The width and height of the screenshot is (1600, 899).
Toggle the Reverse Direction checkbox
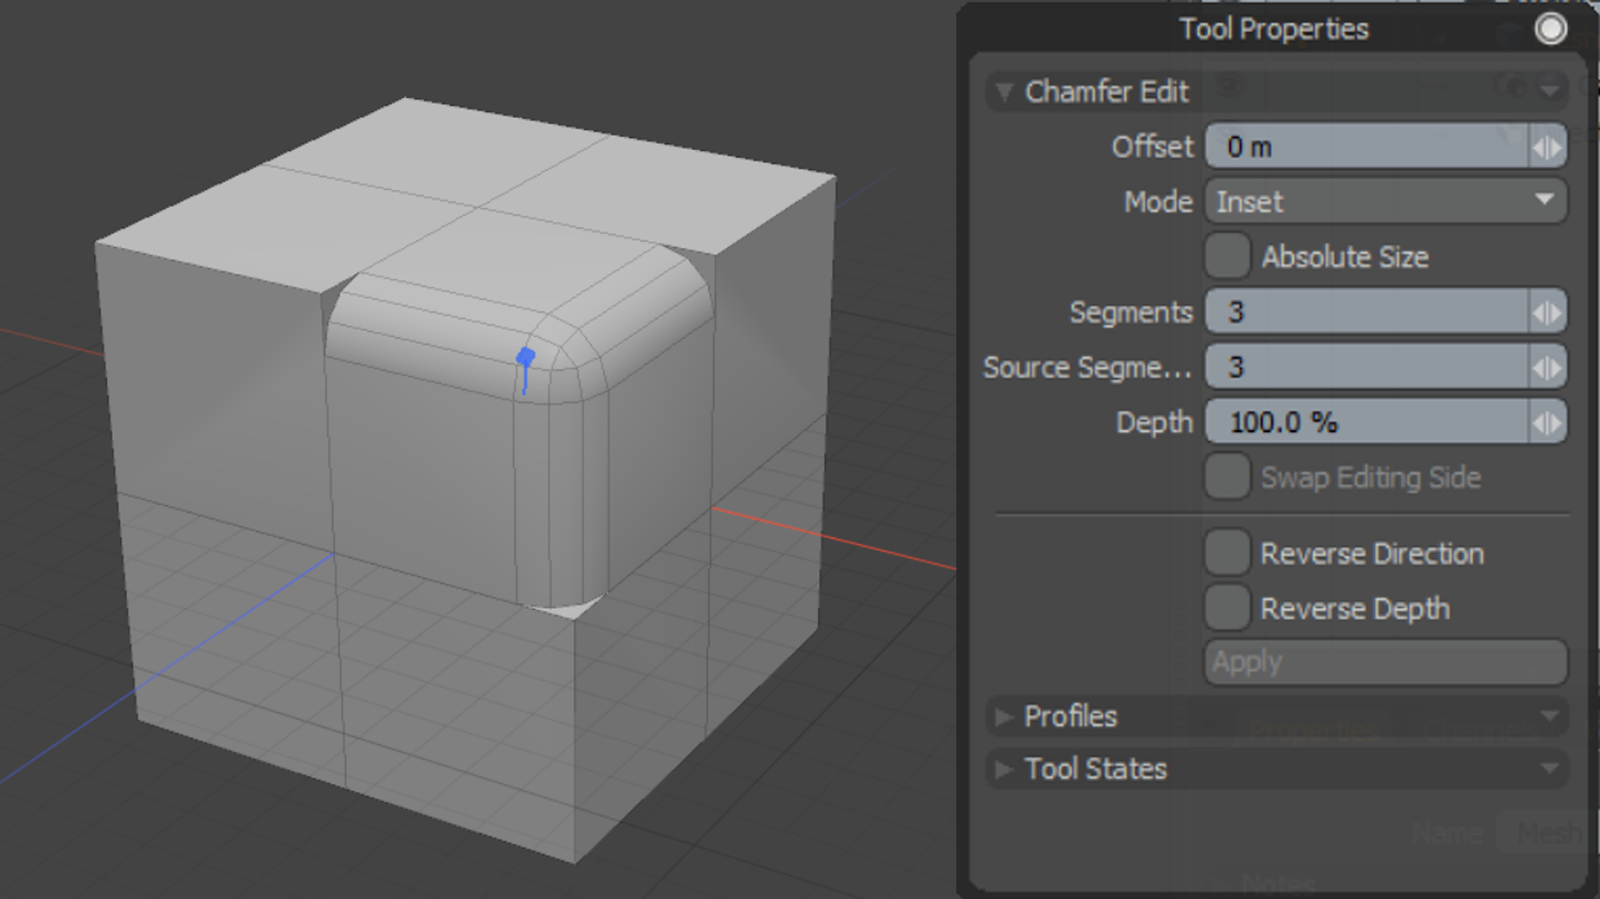pyautogui.click(x=1227, y=553)
